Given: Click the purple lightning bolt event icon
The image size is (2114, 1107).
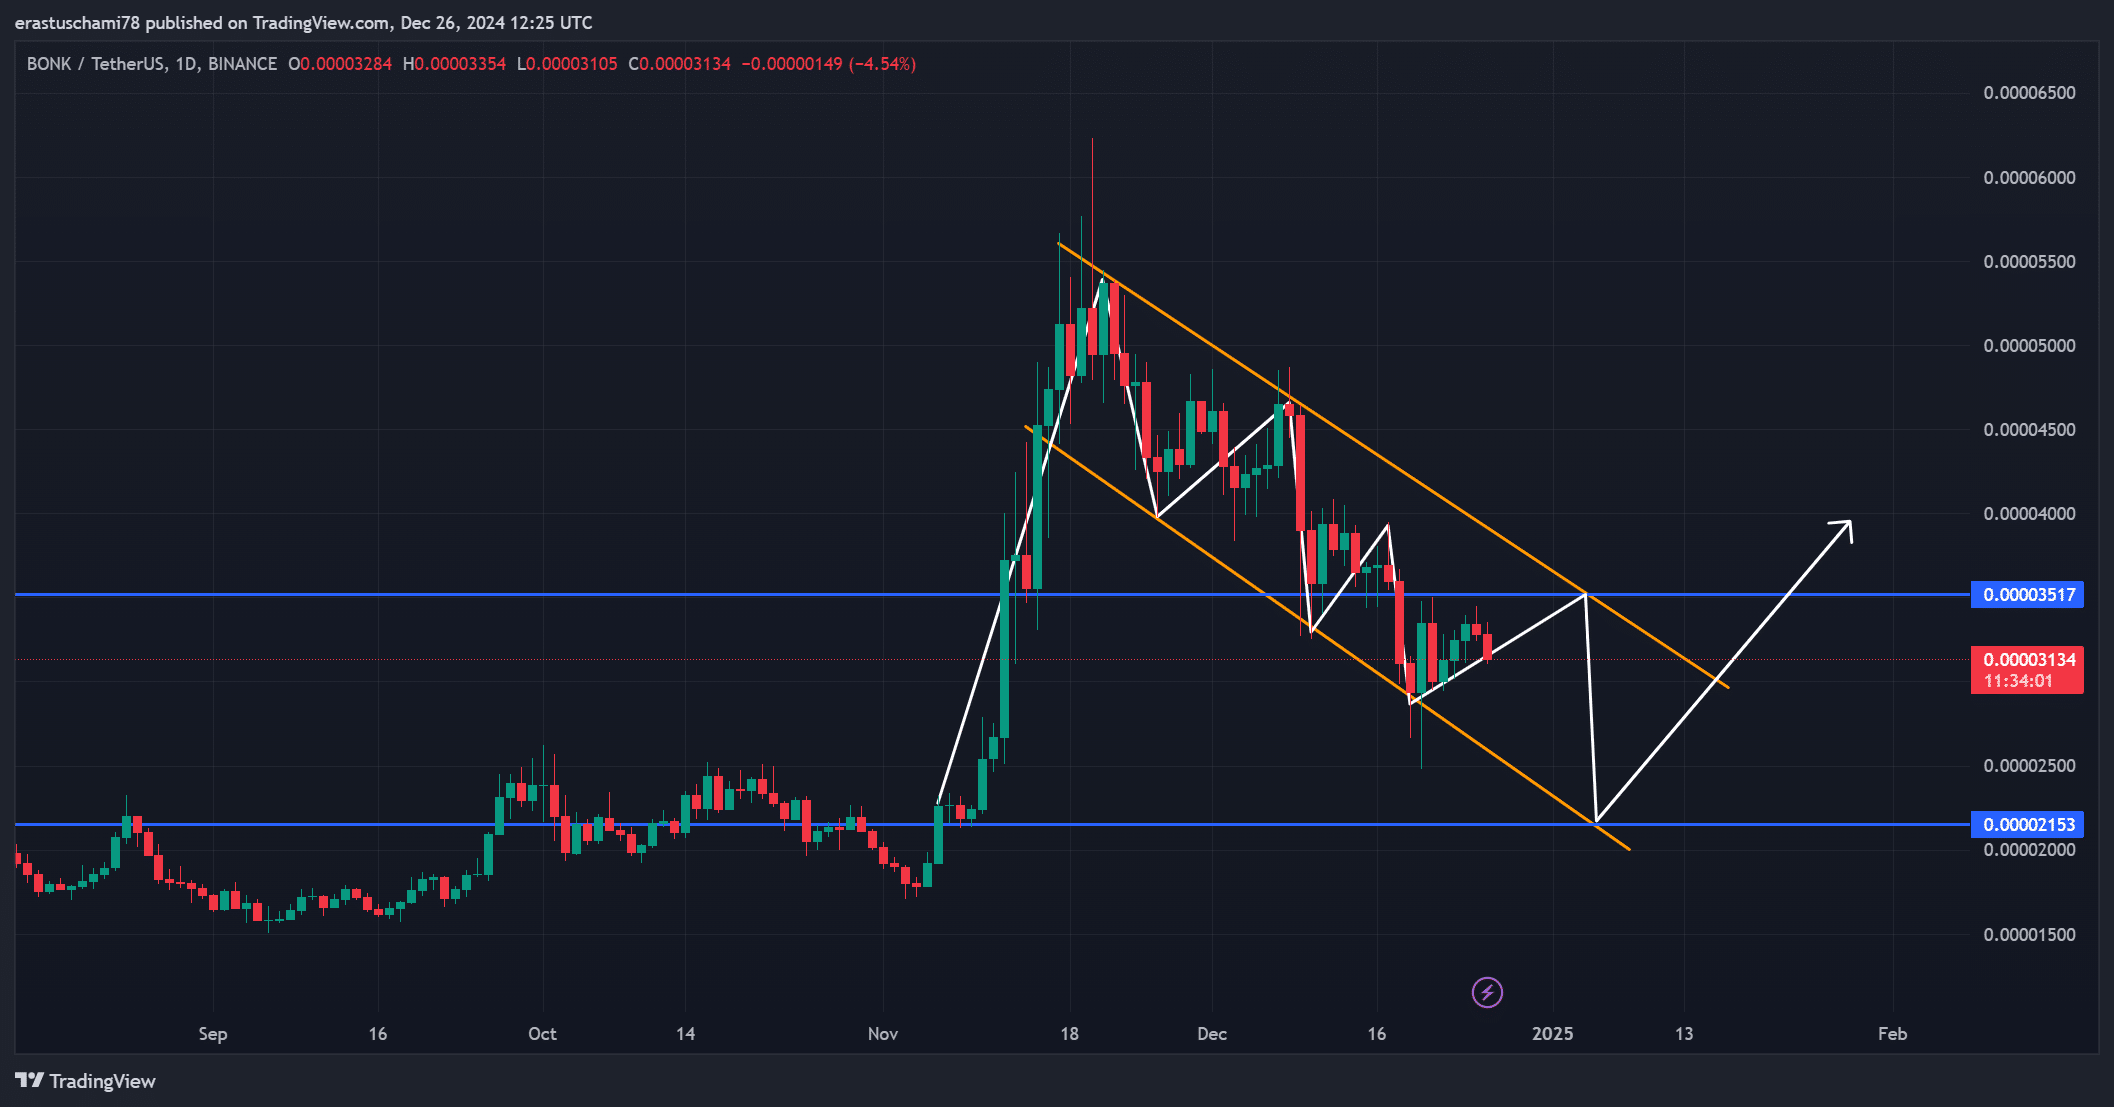Looking at the screenshot, I should (x=1487, y=992).
